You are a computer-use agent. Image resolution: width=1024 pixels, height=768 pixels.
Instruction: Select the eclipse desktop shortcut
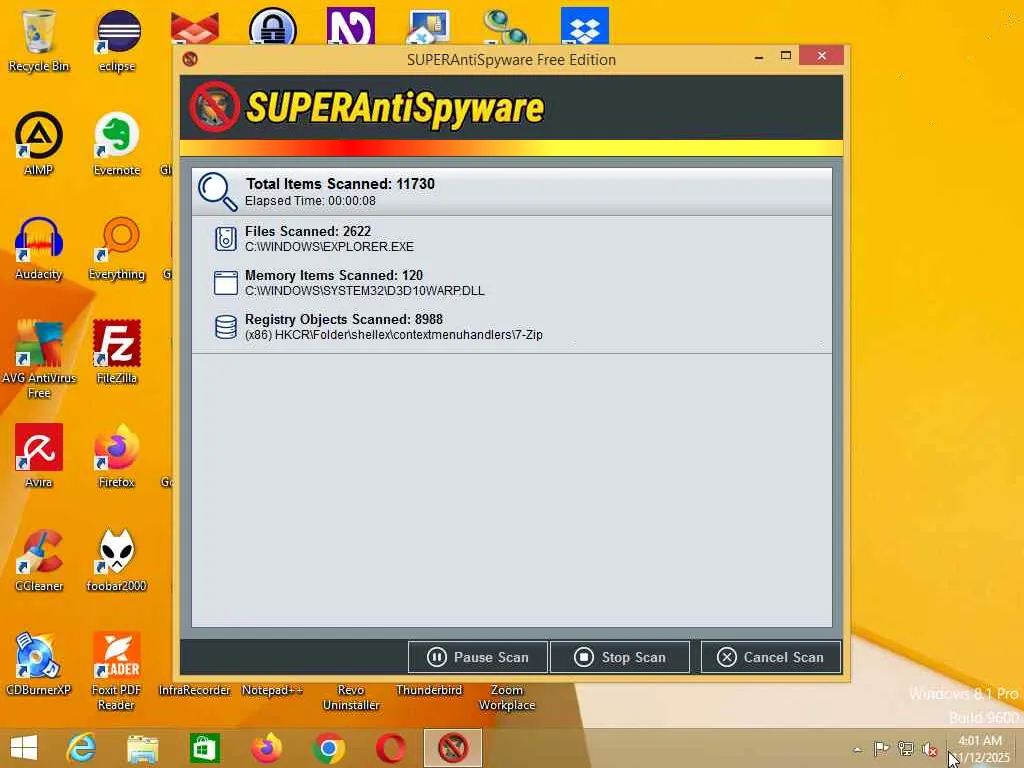[118, 40]
